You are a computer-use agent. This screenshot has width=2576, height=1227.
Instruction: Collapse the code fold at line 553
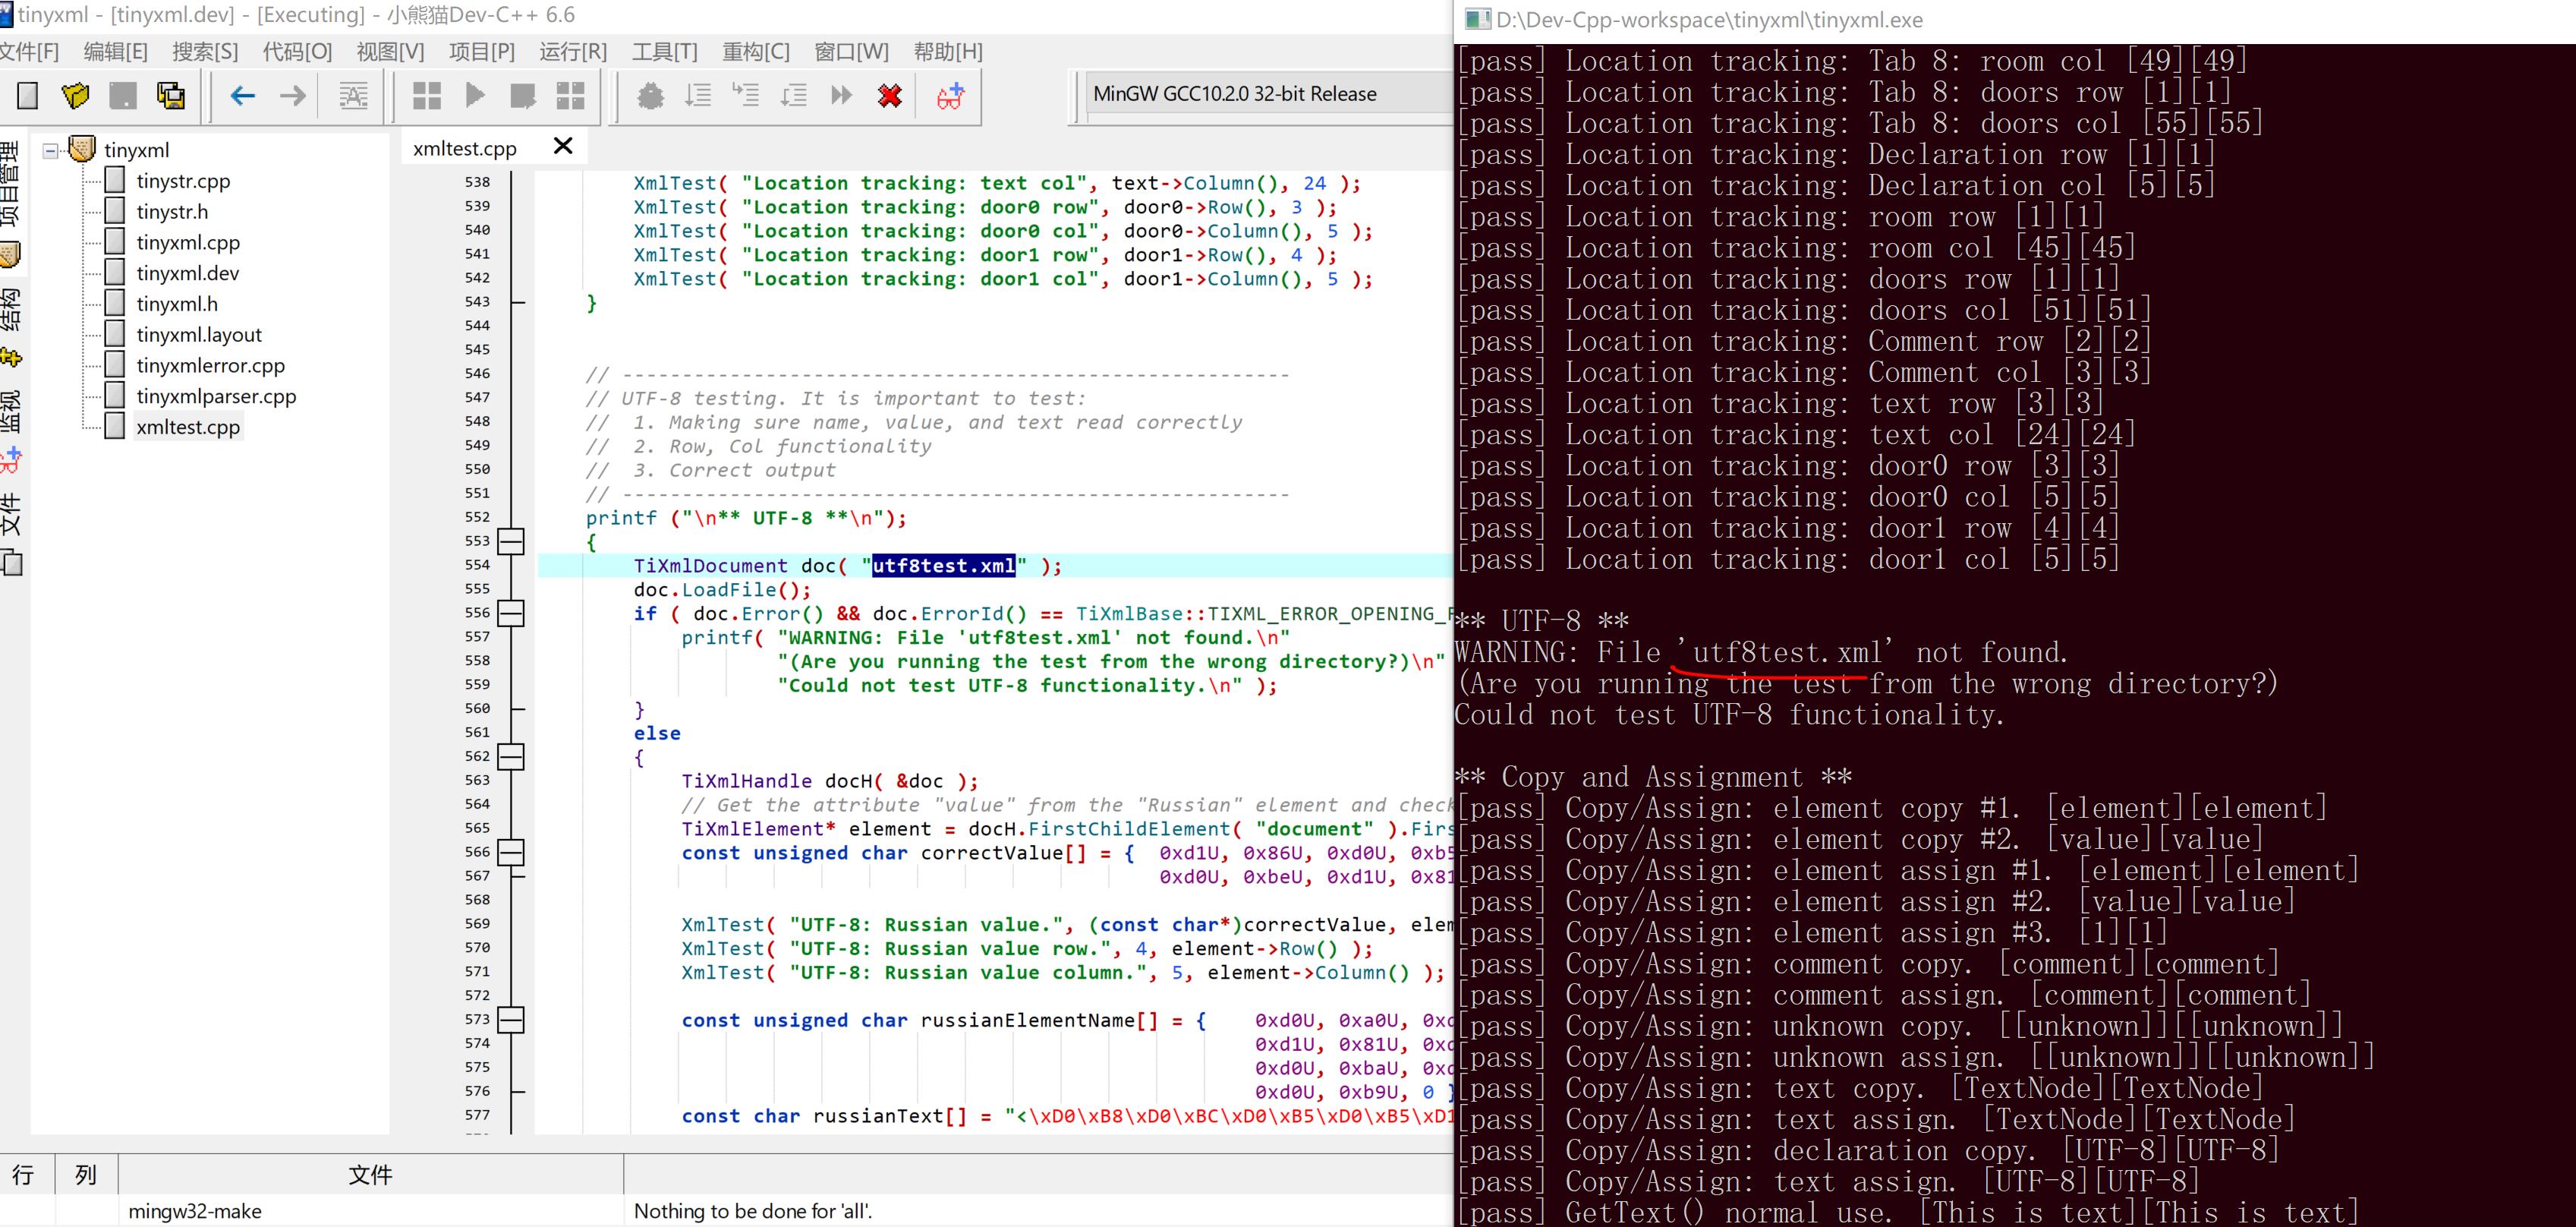pos(511,541)
